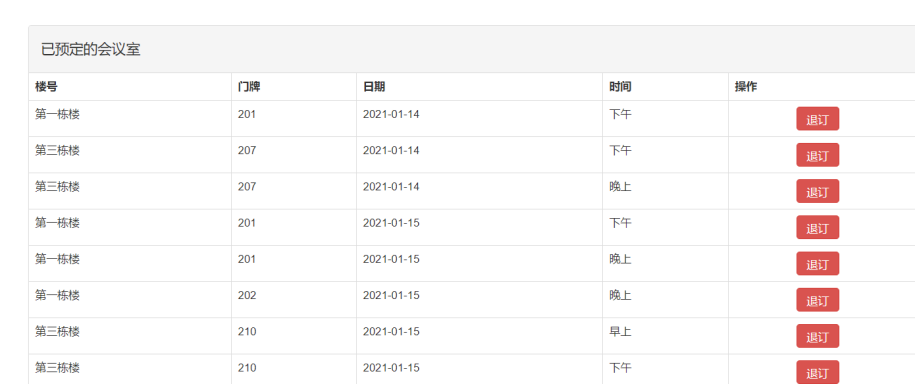Screen dimensions: 915x384
Task: Click the 已预定的会议室 panel title
Action: [90, 50]
